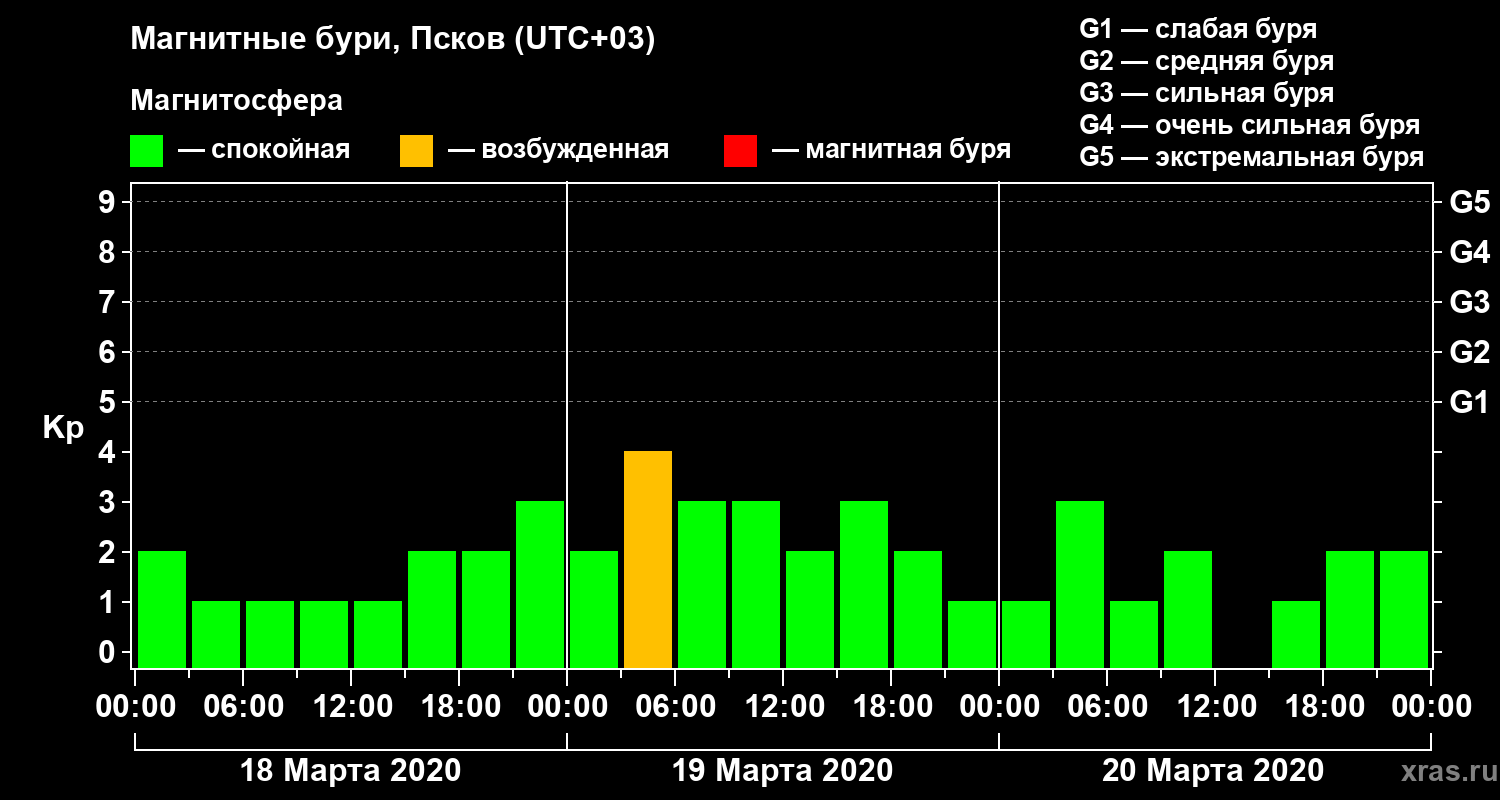This screenshot has width=1500, height=800.
Task: Click the '12:00' time label under 19 March
Action: pos(783,707)
